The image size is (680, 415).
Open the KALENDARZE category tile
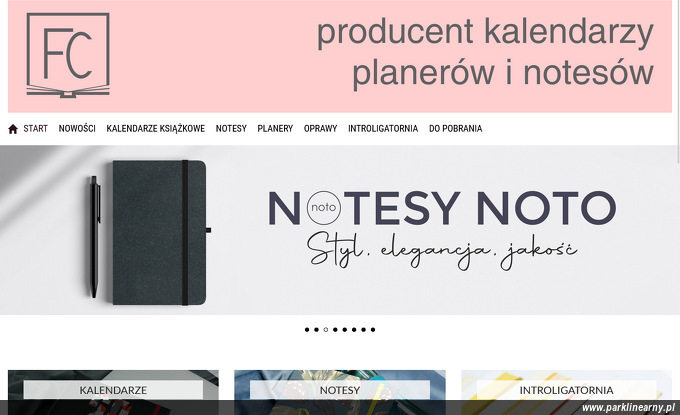(x=113, y=392)
